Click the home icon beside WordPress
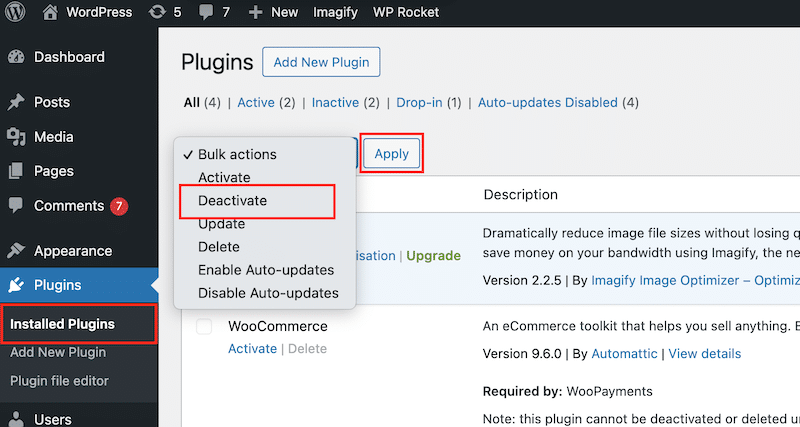The width and height of the screenshot is (800, 427). (x=50, y=12)
